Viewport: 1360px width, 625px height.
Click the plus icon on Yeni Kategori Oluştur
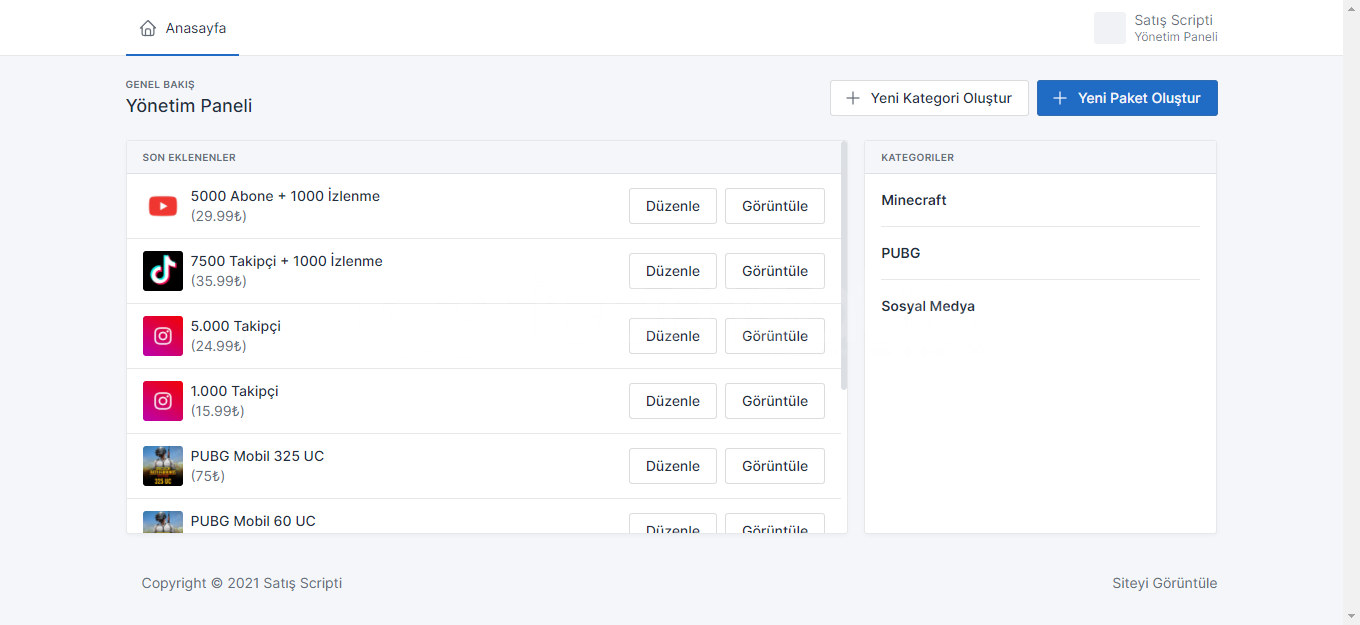pos(853,98)
